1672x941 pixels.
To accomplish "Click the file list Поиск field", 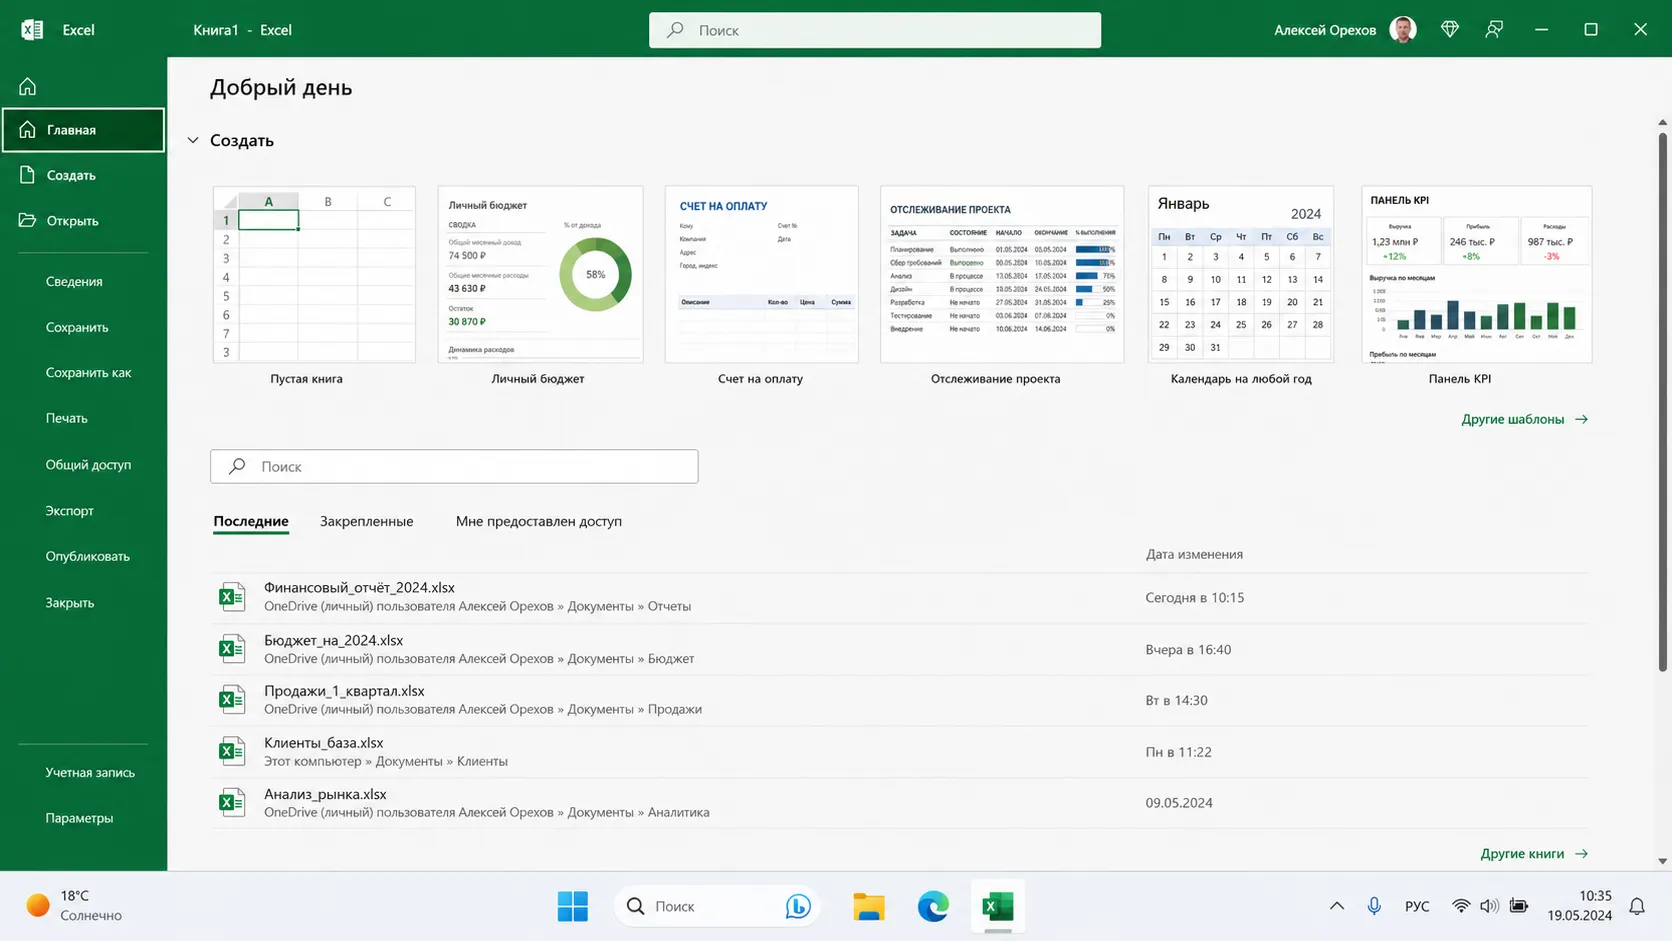I will point(454,466).
